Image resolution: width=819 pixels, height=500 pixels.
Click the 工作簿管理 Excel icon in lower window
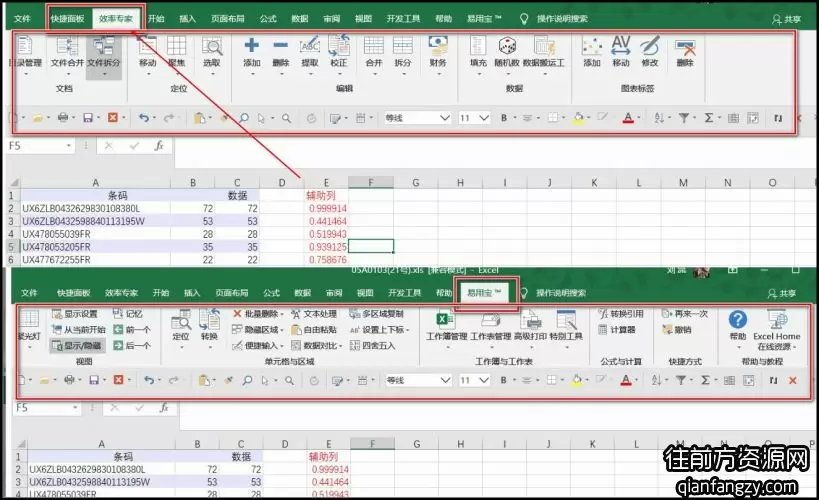tap(446, 320)
